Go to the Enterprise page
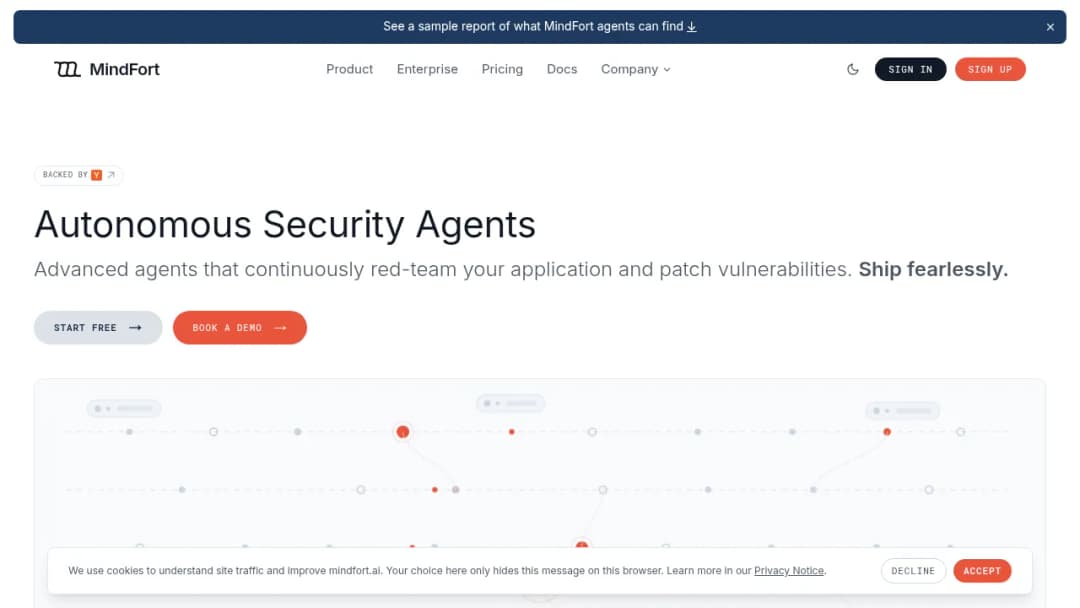 (x=427, y=69)
